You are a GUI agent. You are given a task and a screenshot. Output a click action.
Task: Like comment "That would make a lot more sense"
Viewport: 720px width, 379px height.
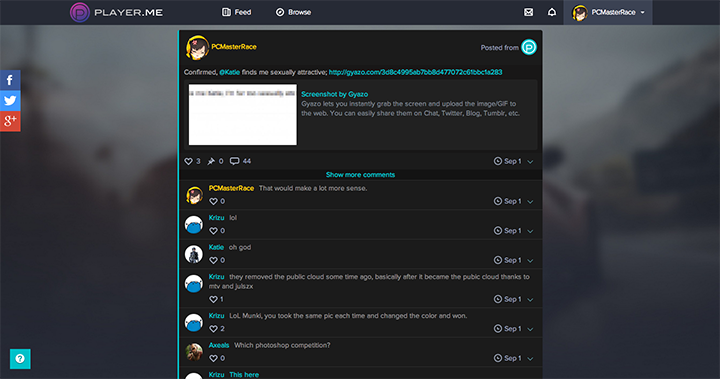(x=213, y=201)
